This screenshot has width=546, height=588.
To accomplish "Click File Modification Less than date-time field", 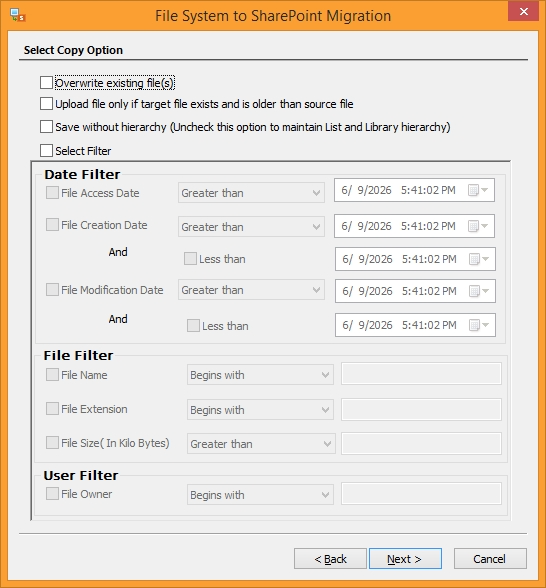I will tap(415, 325).
